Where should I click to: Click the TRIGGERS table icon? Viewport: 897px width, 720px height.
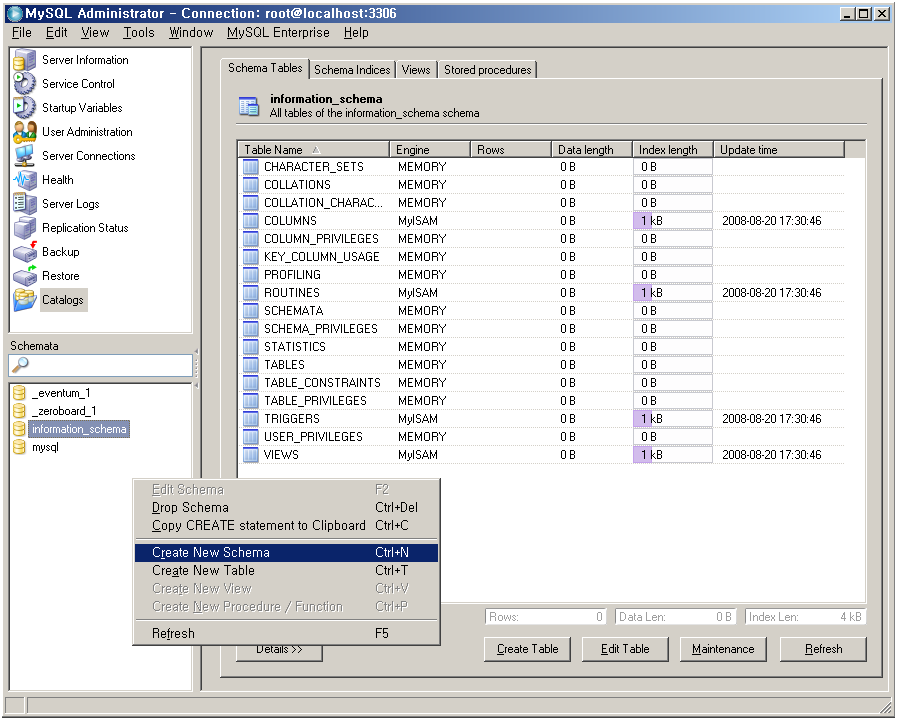pyautogui.click(x=251, y=419)
